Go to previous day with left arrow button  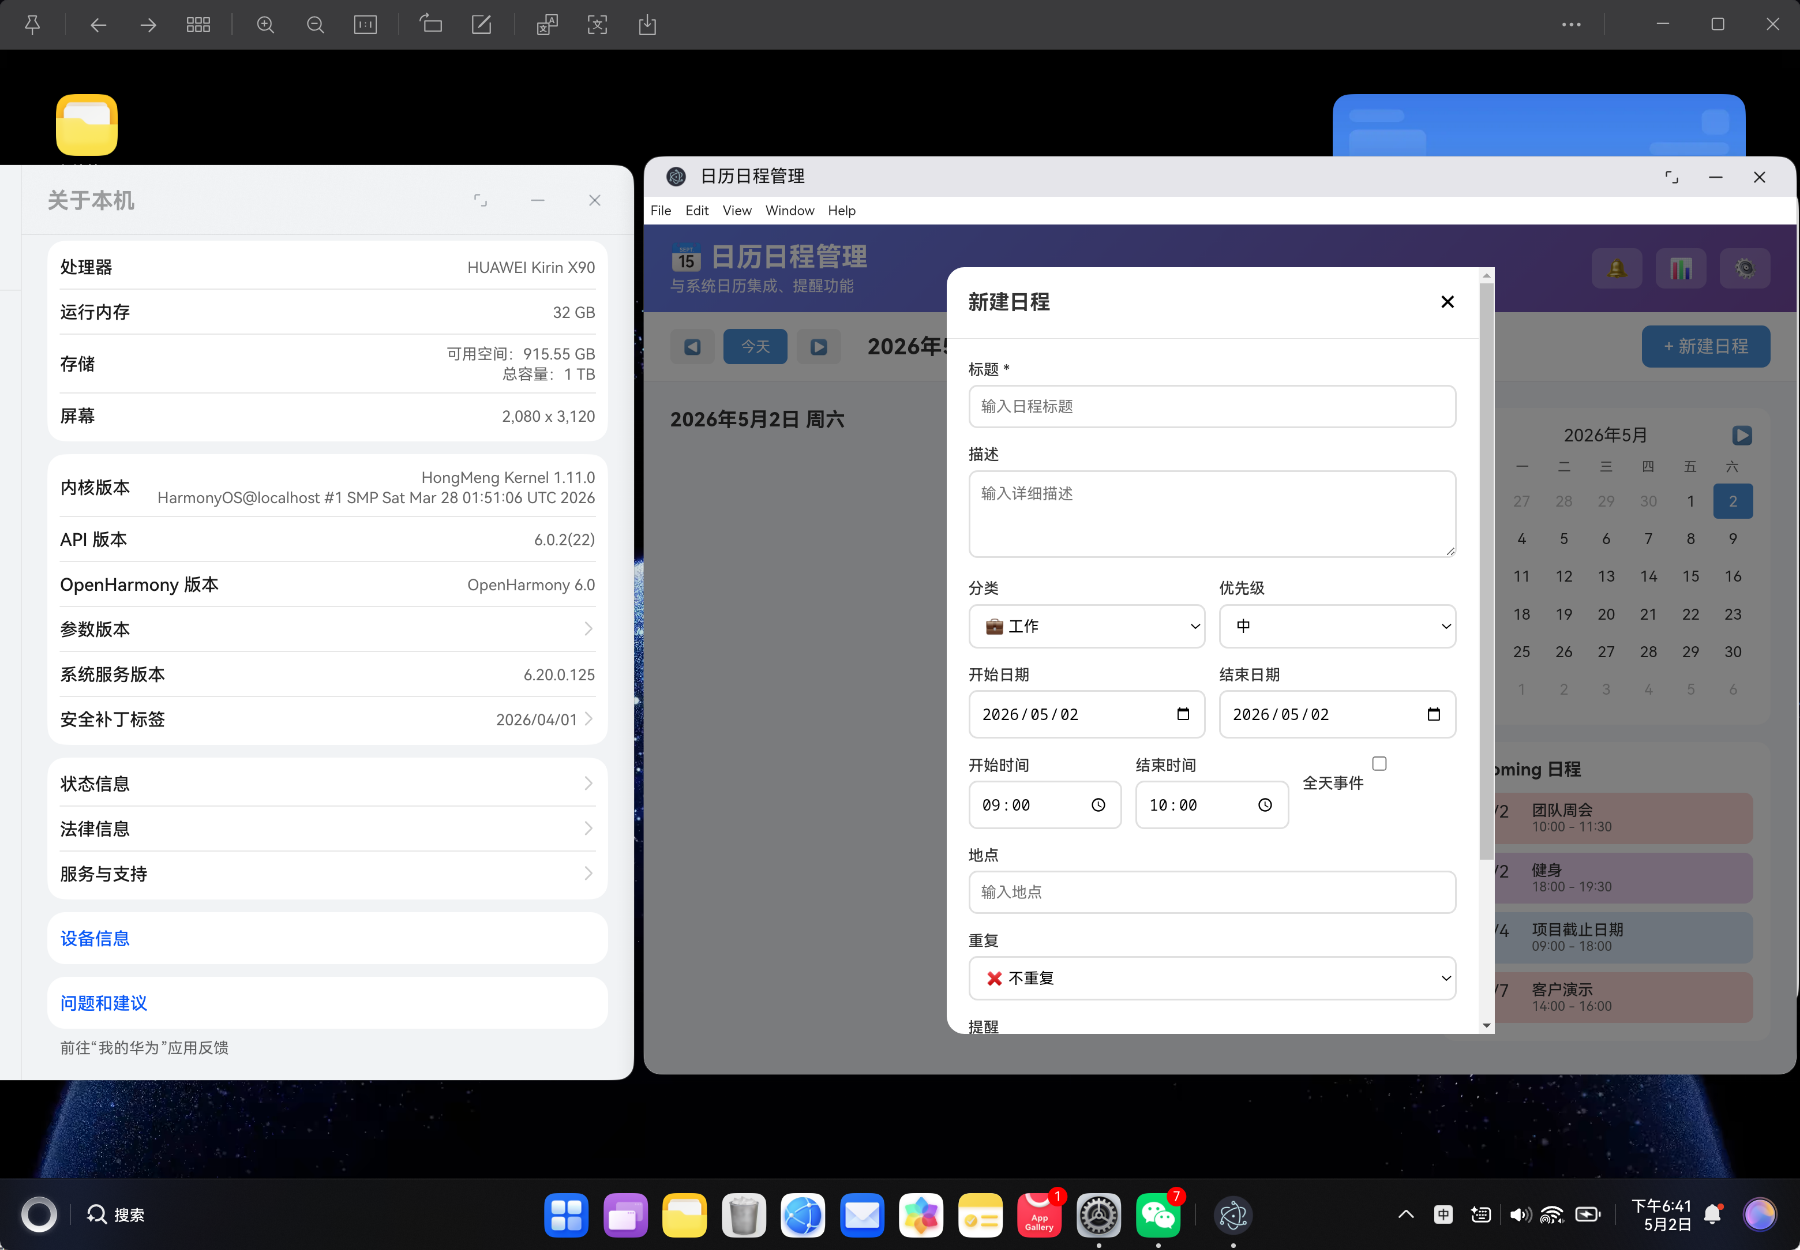point(692,347)
